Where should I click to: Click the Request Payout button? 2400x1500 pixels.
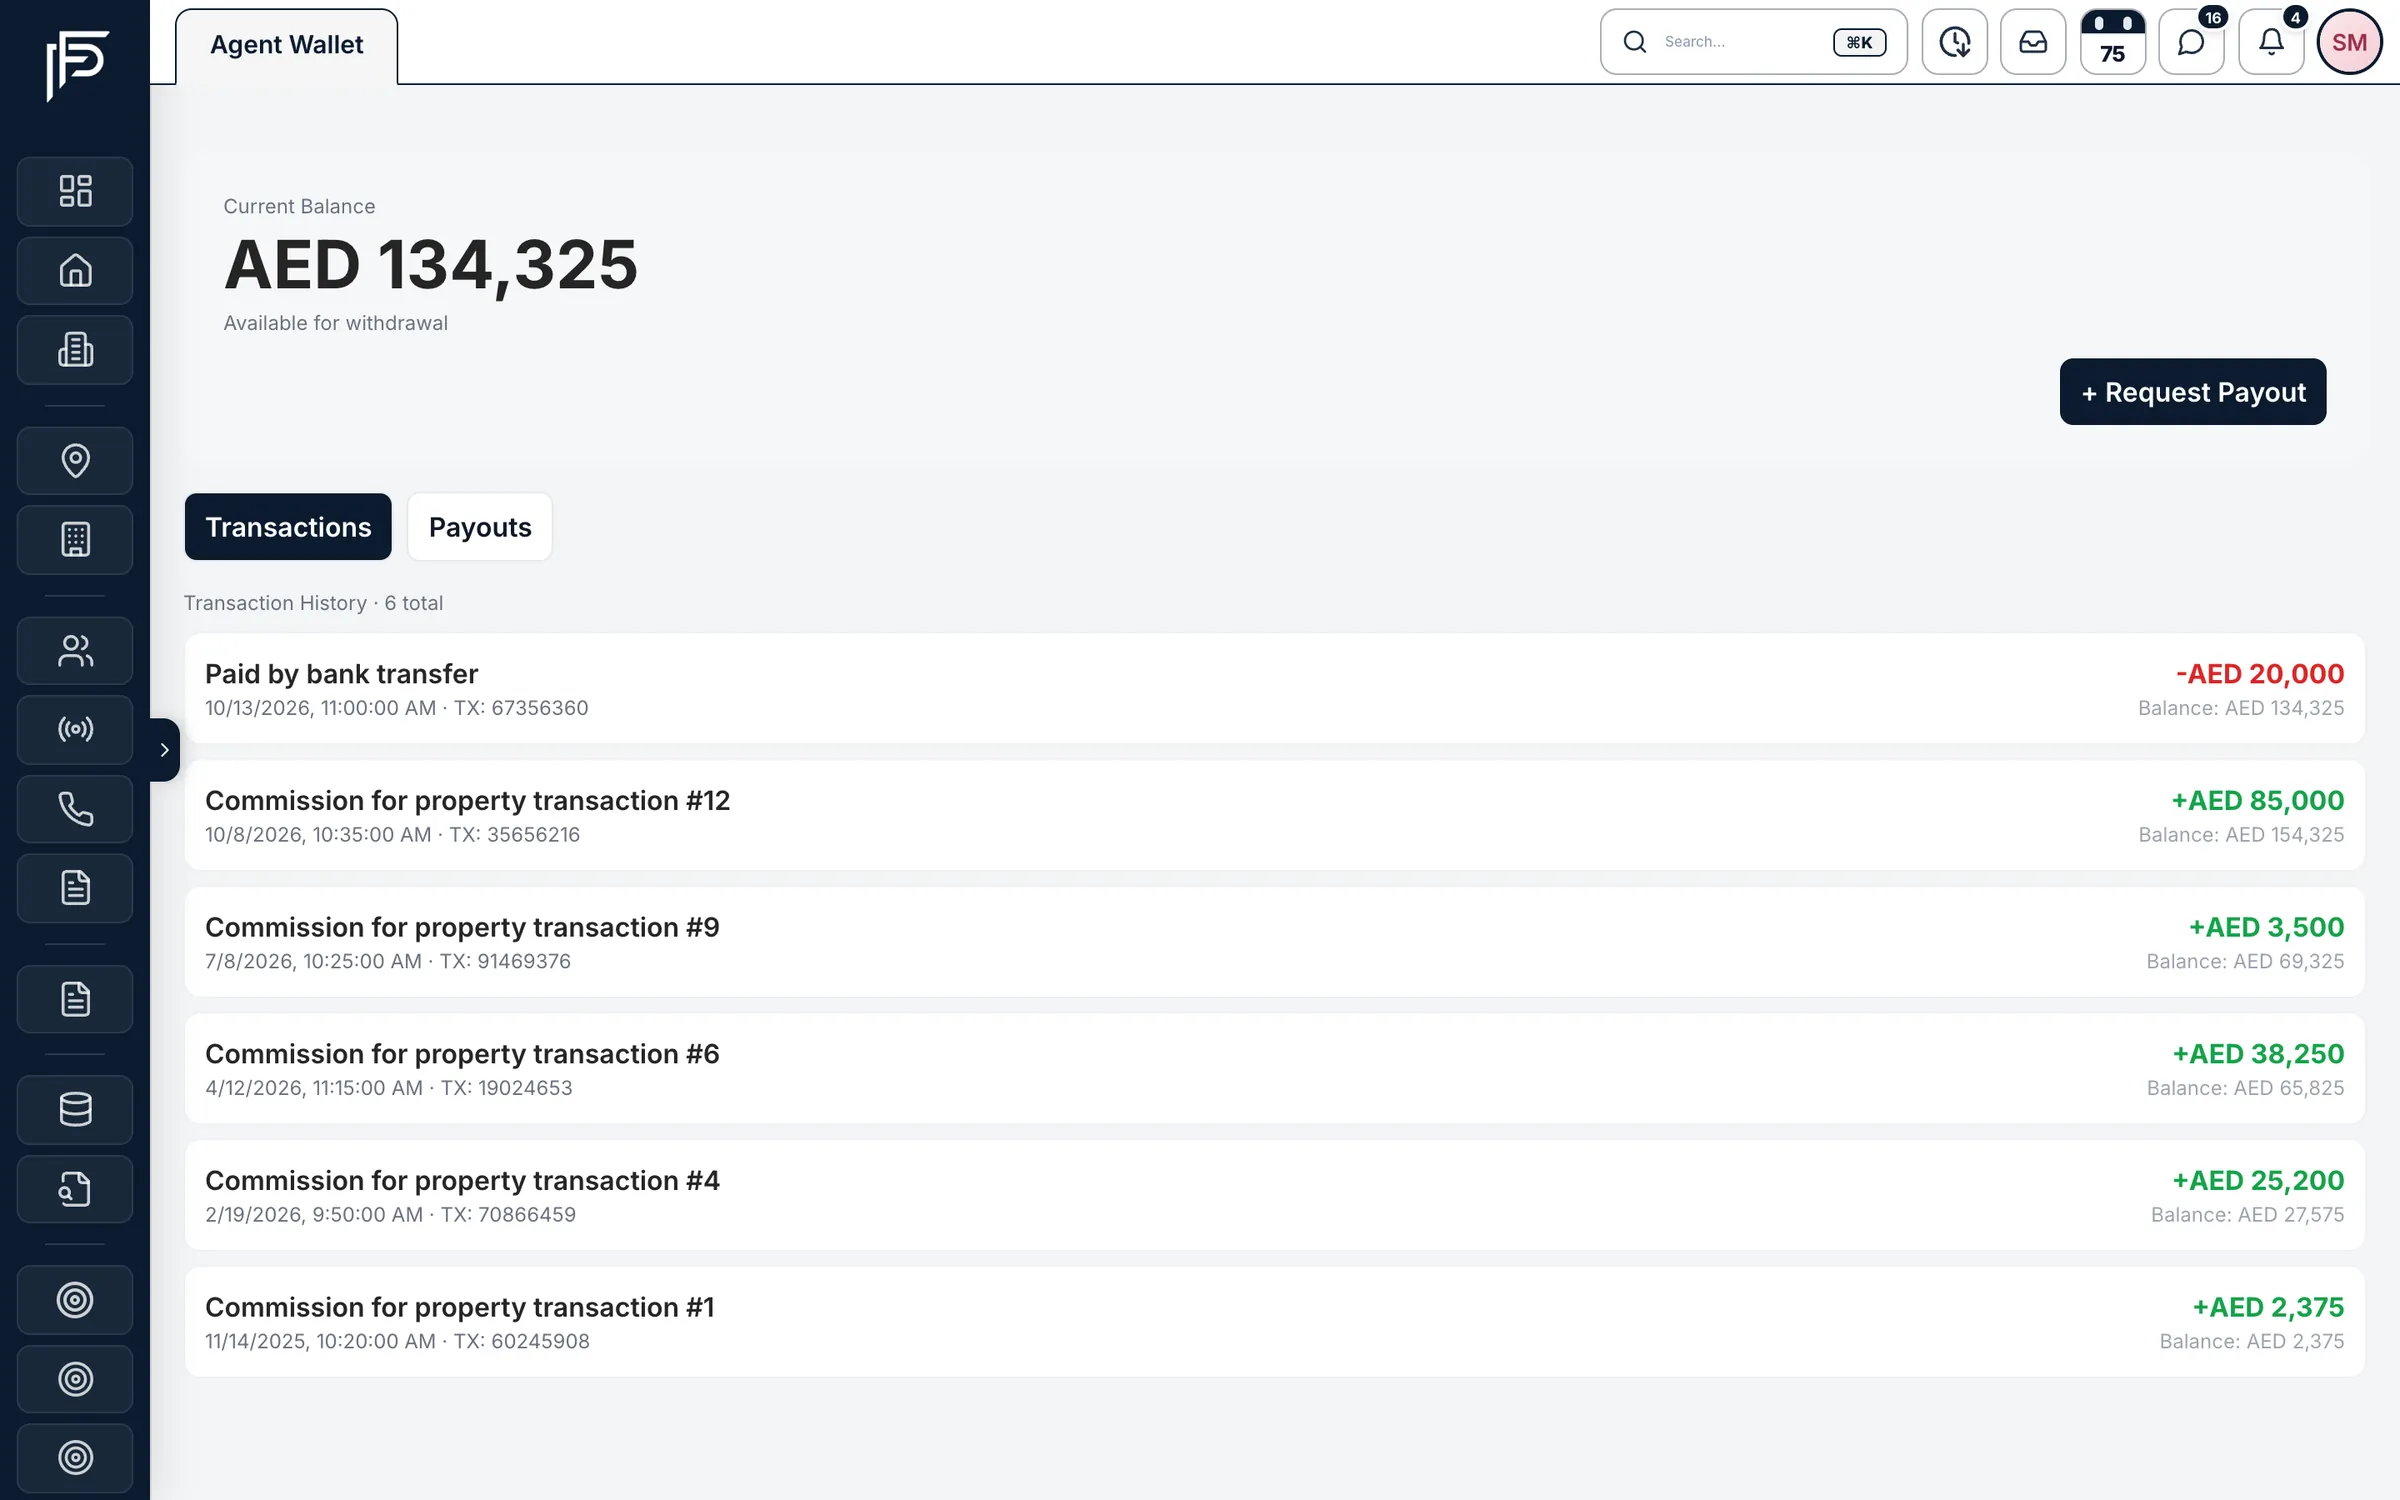coord(2193,392)
